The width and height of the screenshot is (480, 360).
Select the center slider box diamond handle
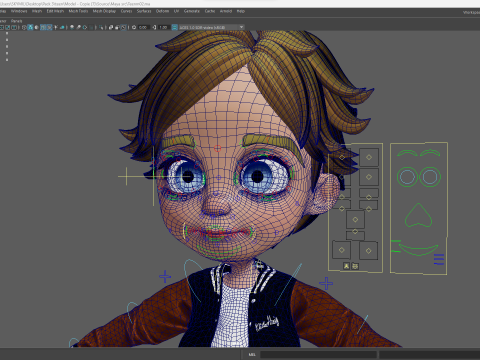coord(355,220)
